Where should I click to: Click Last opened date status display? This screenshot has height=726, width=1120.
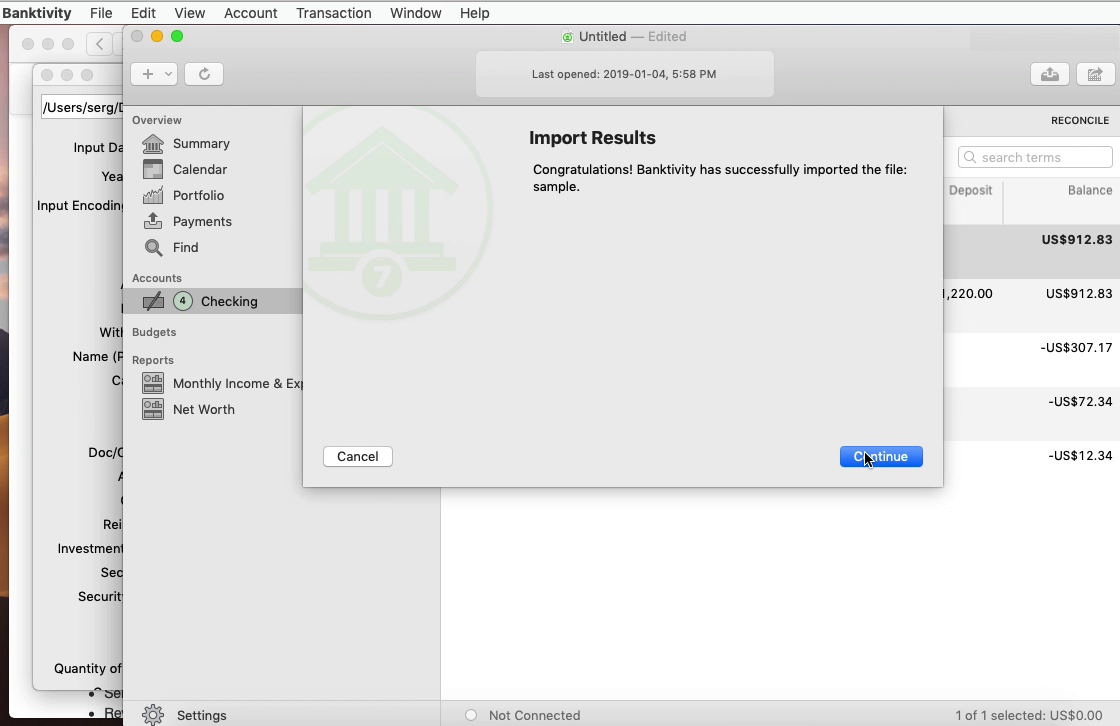point(624,74)
